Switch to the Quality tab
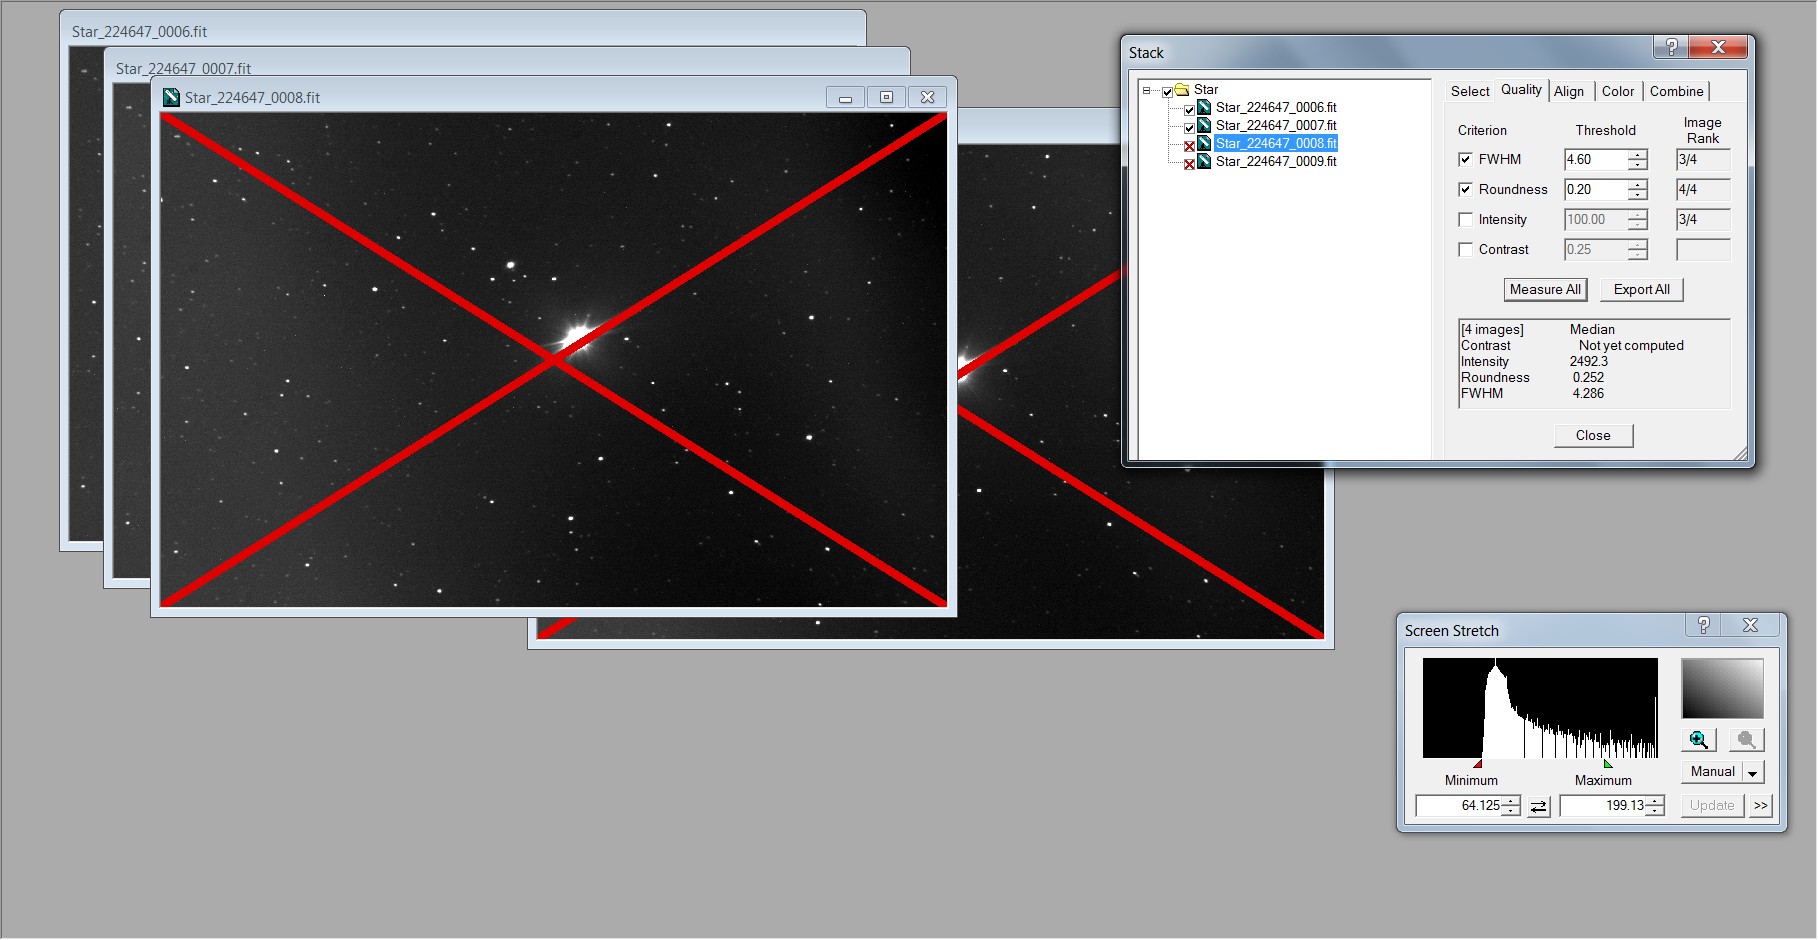This screenshot has height=940, width=1818. pos(1521,89)
